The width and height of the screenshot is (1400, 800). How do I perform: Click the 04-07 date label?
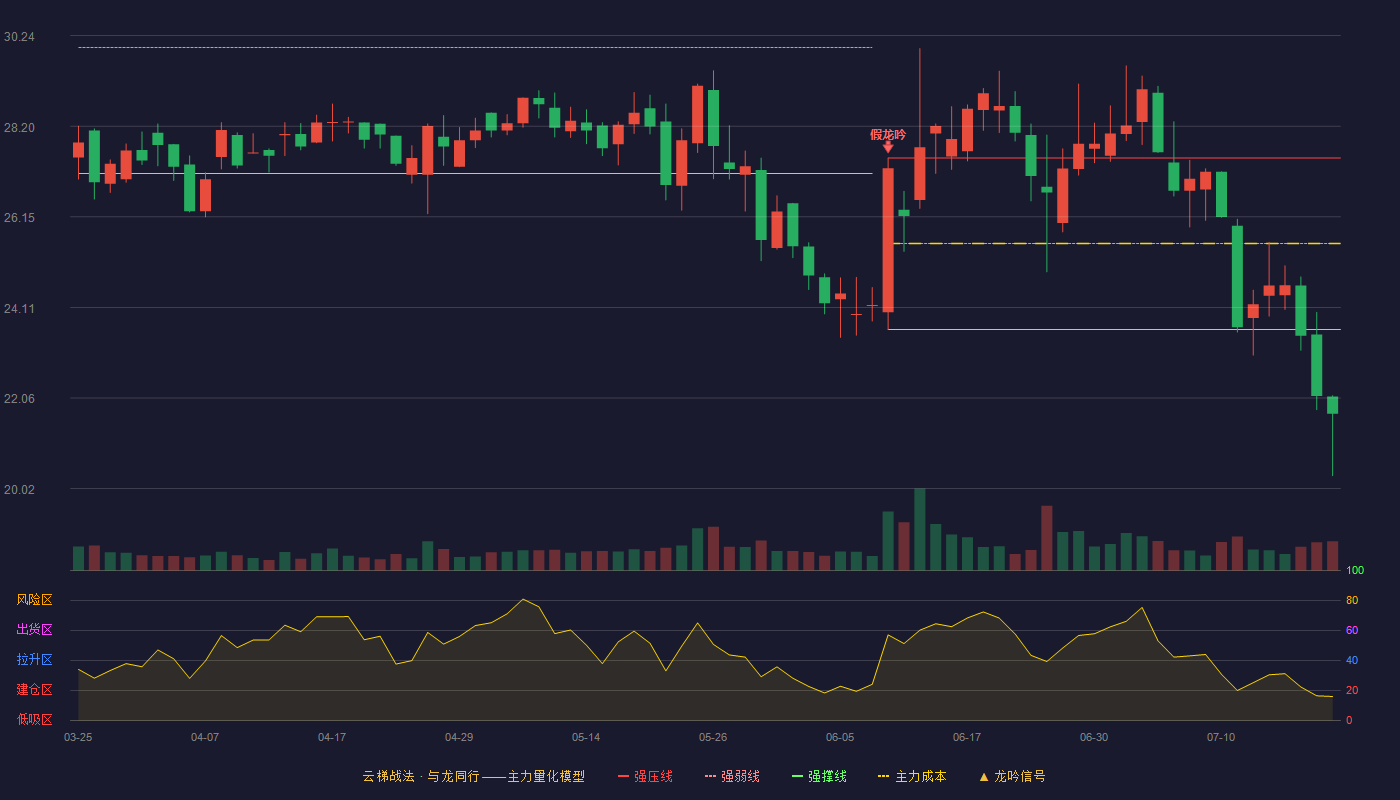point(205,737)
